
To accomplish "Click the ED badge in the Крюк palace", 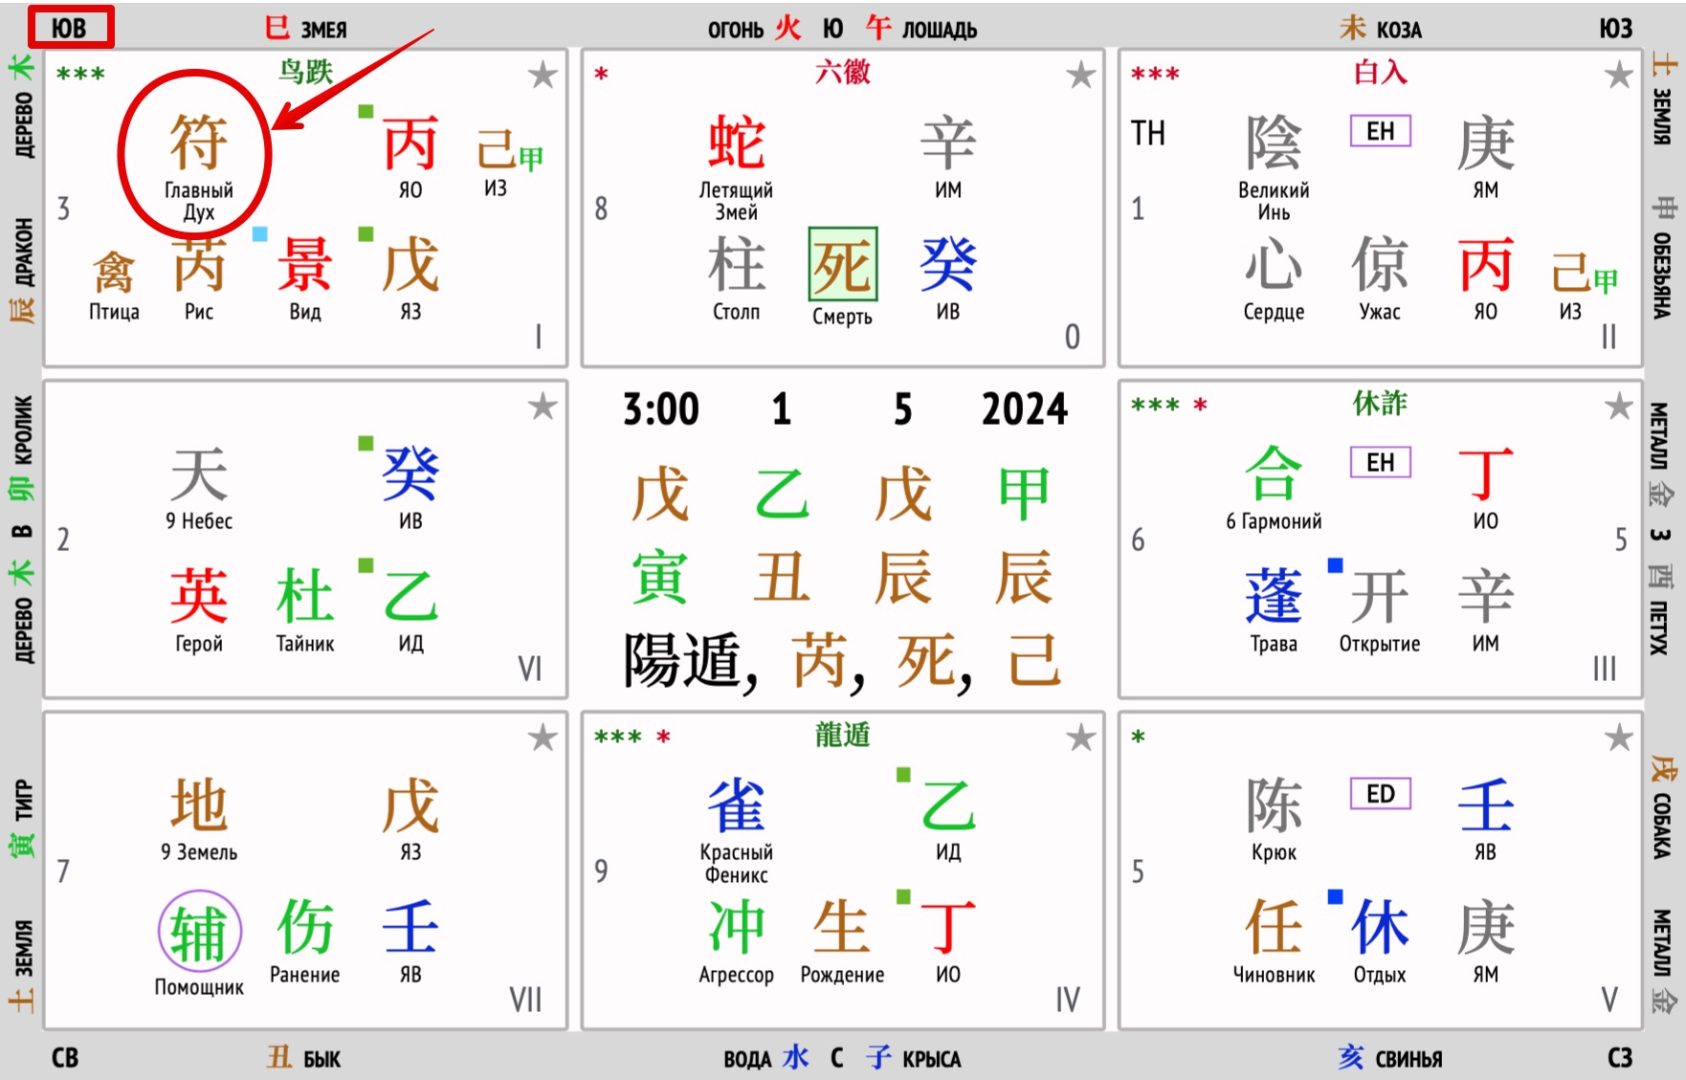I will (1380, 794).
